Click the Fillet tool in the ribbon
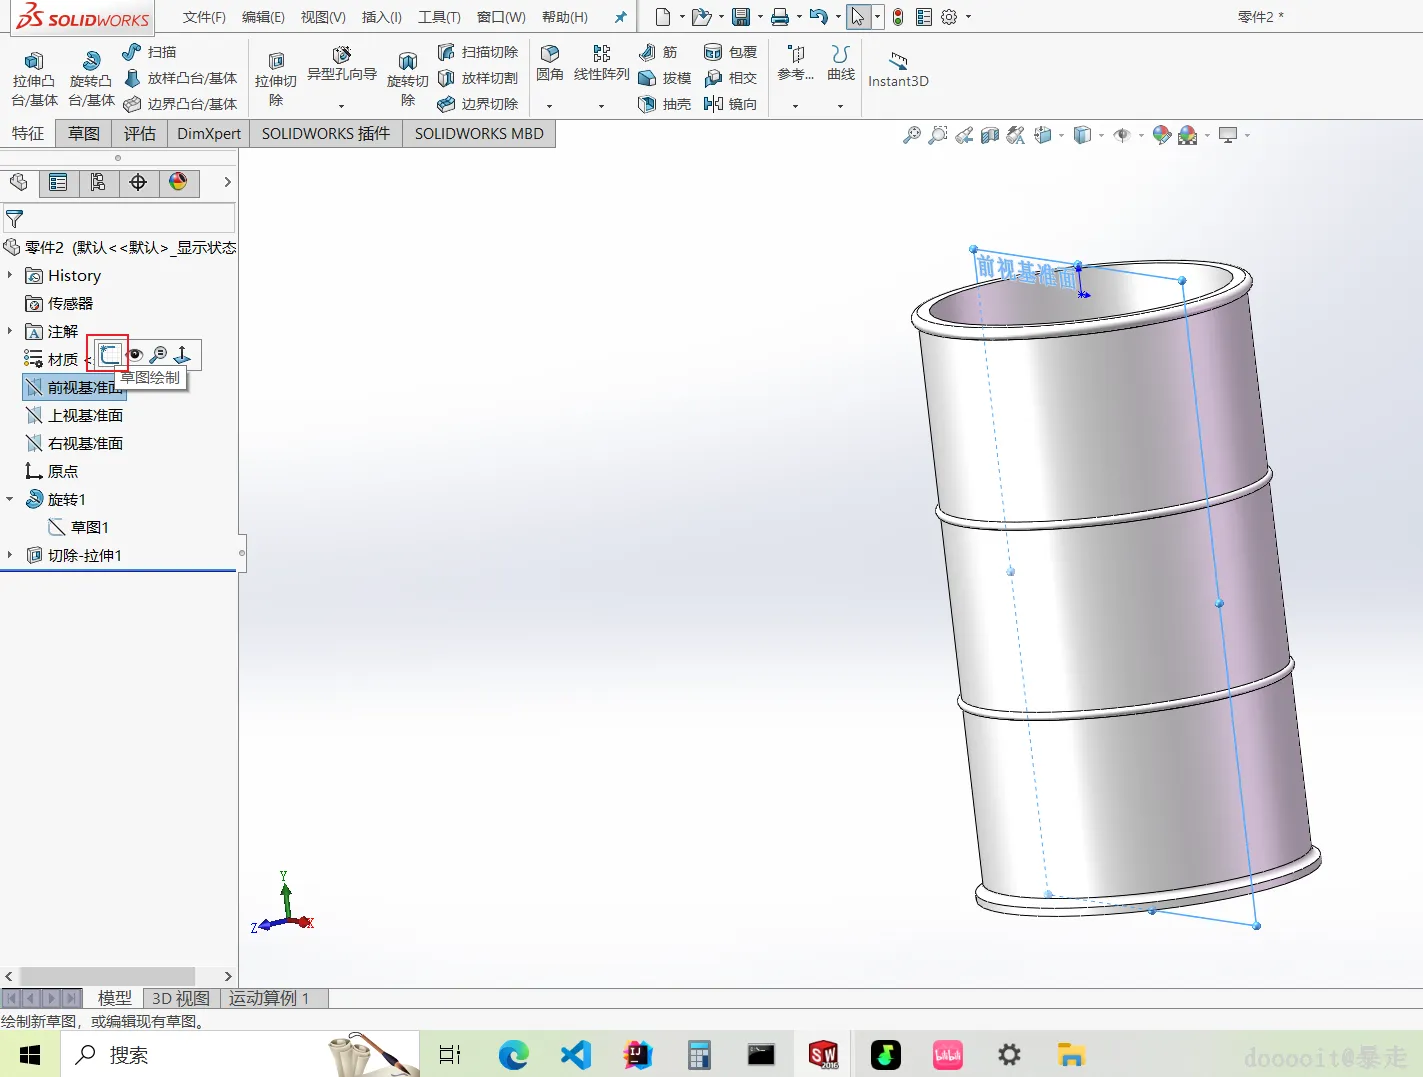This screenshot has height=1077, width=1423. (549, 61)
